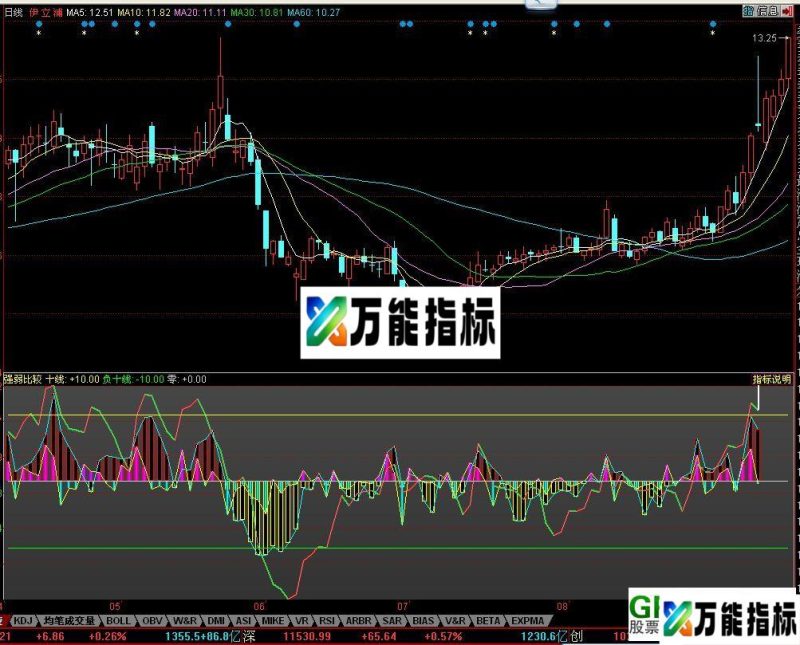Click the 13.25 high price label
Image resolution: width=800 pixels, height=645 pixels.
764,38
